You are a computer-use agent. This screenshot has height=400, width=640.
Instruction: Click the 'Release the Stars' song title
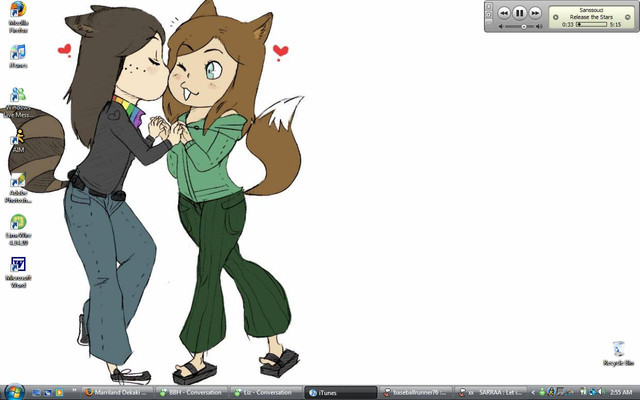coord(591,17)
